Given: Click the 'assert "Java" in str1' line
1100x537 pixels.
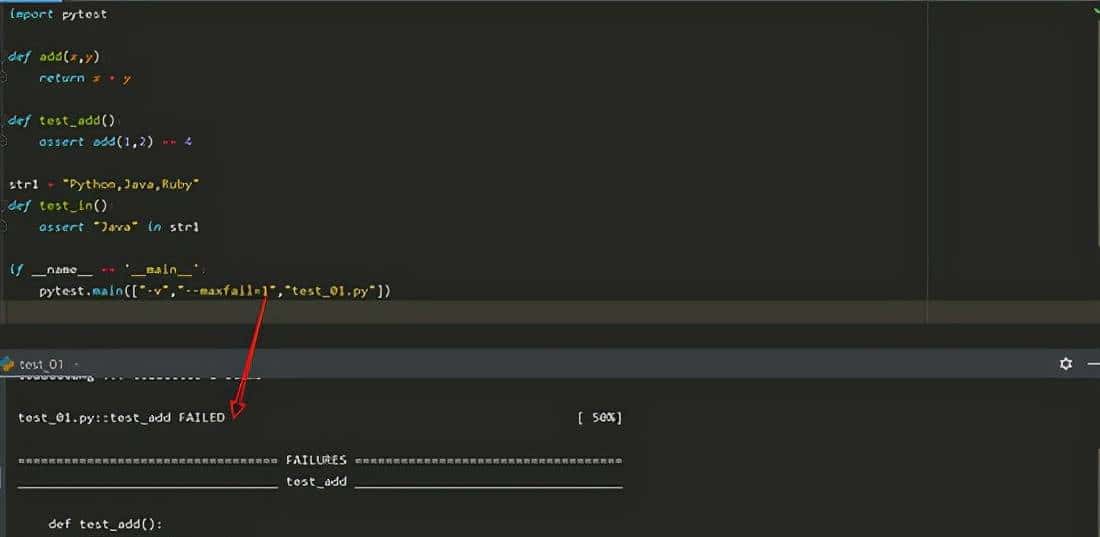Looking at the screenshot, I should (119, 227).
